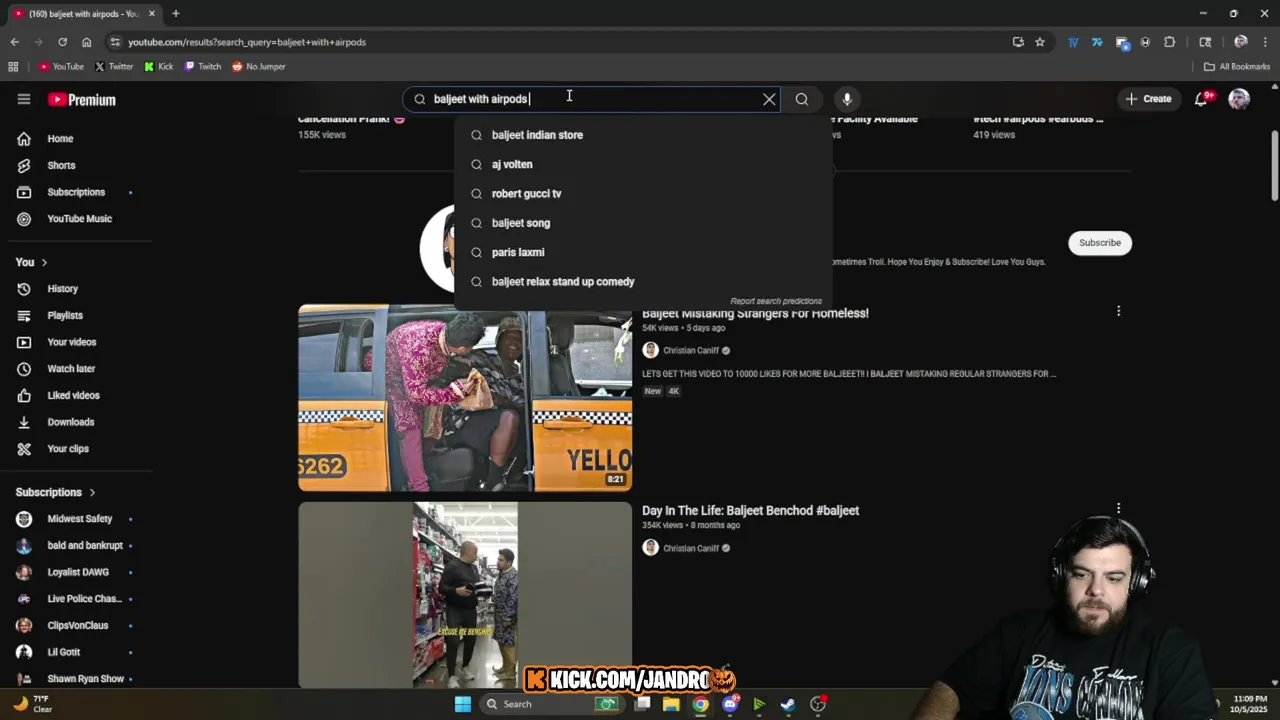This screenshot has height=720, width=1280.
Task: Open the 'Day In The Life: Baljeet Benchod #baljeet' title
Action: [750, 510]
